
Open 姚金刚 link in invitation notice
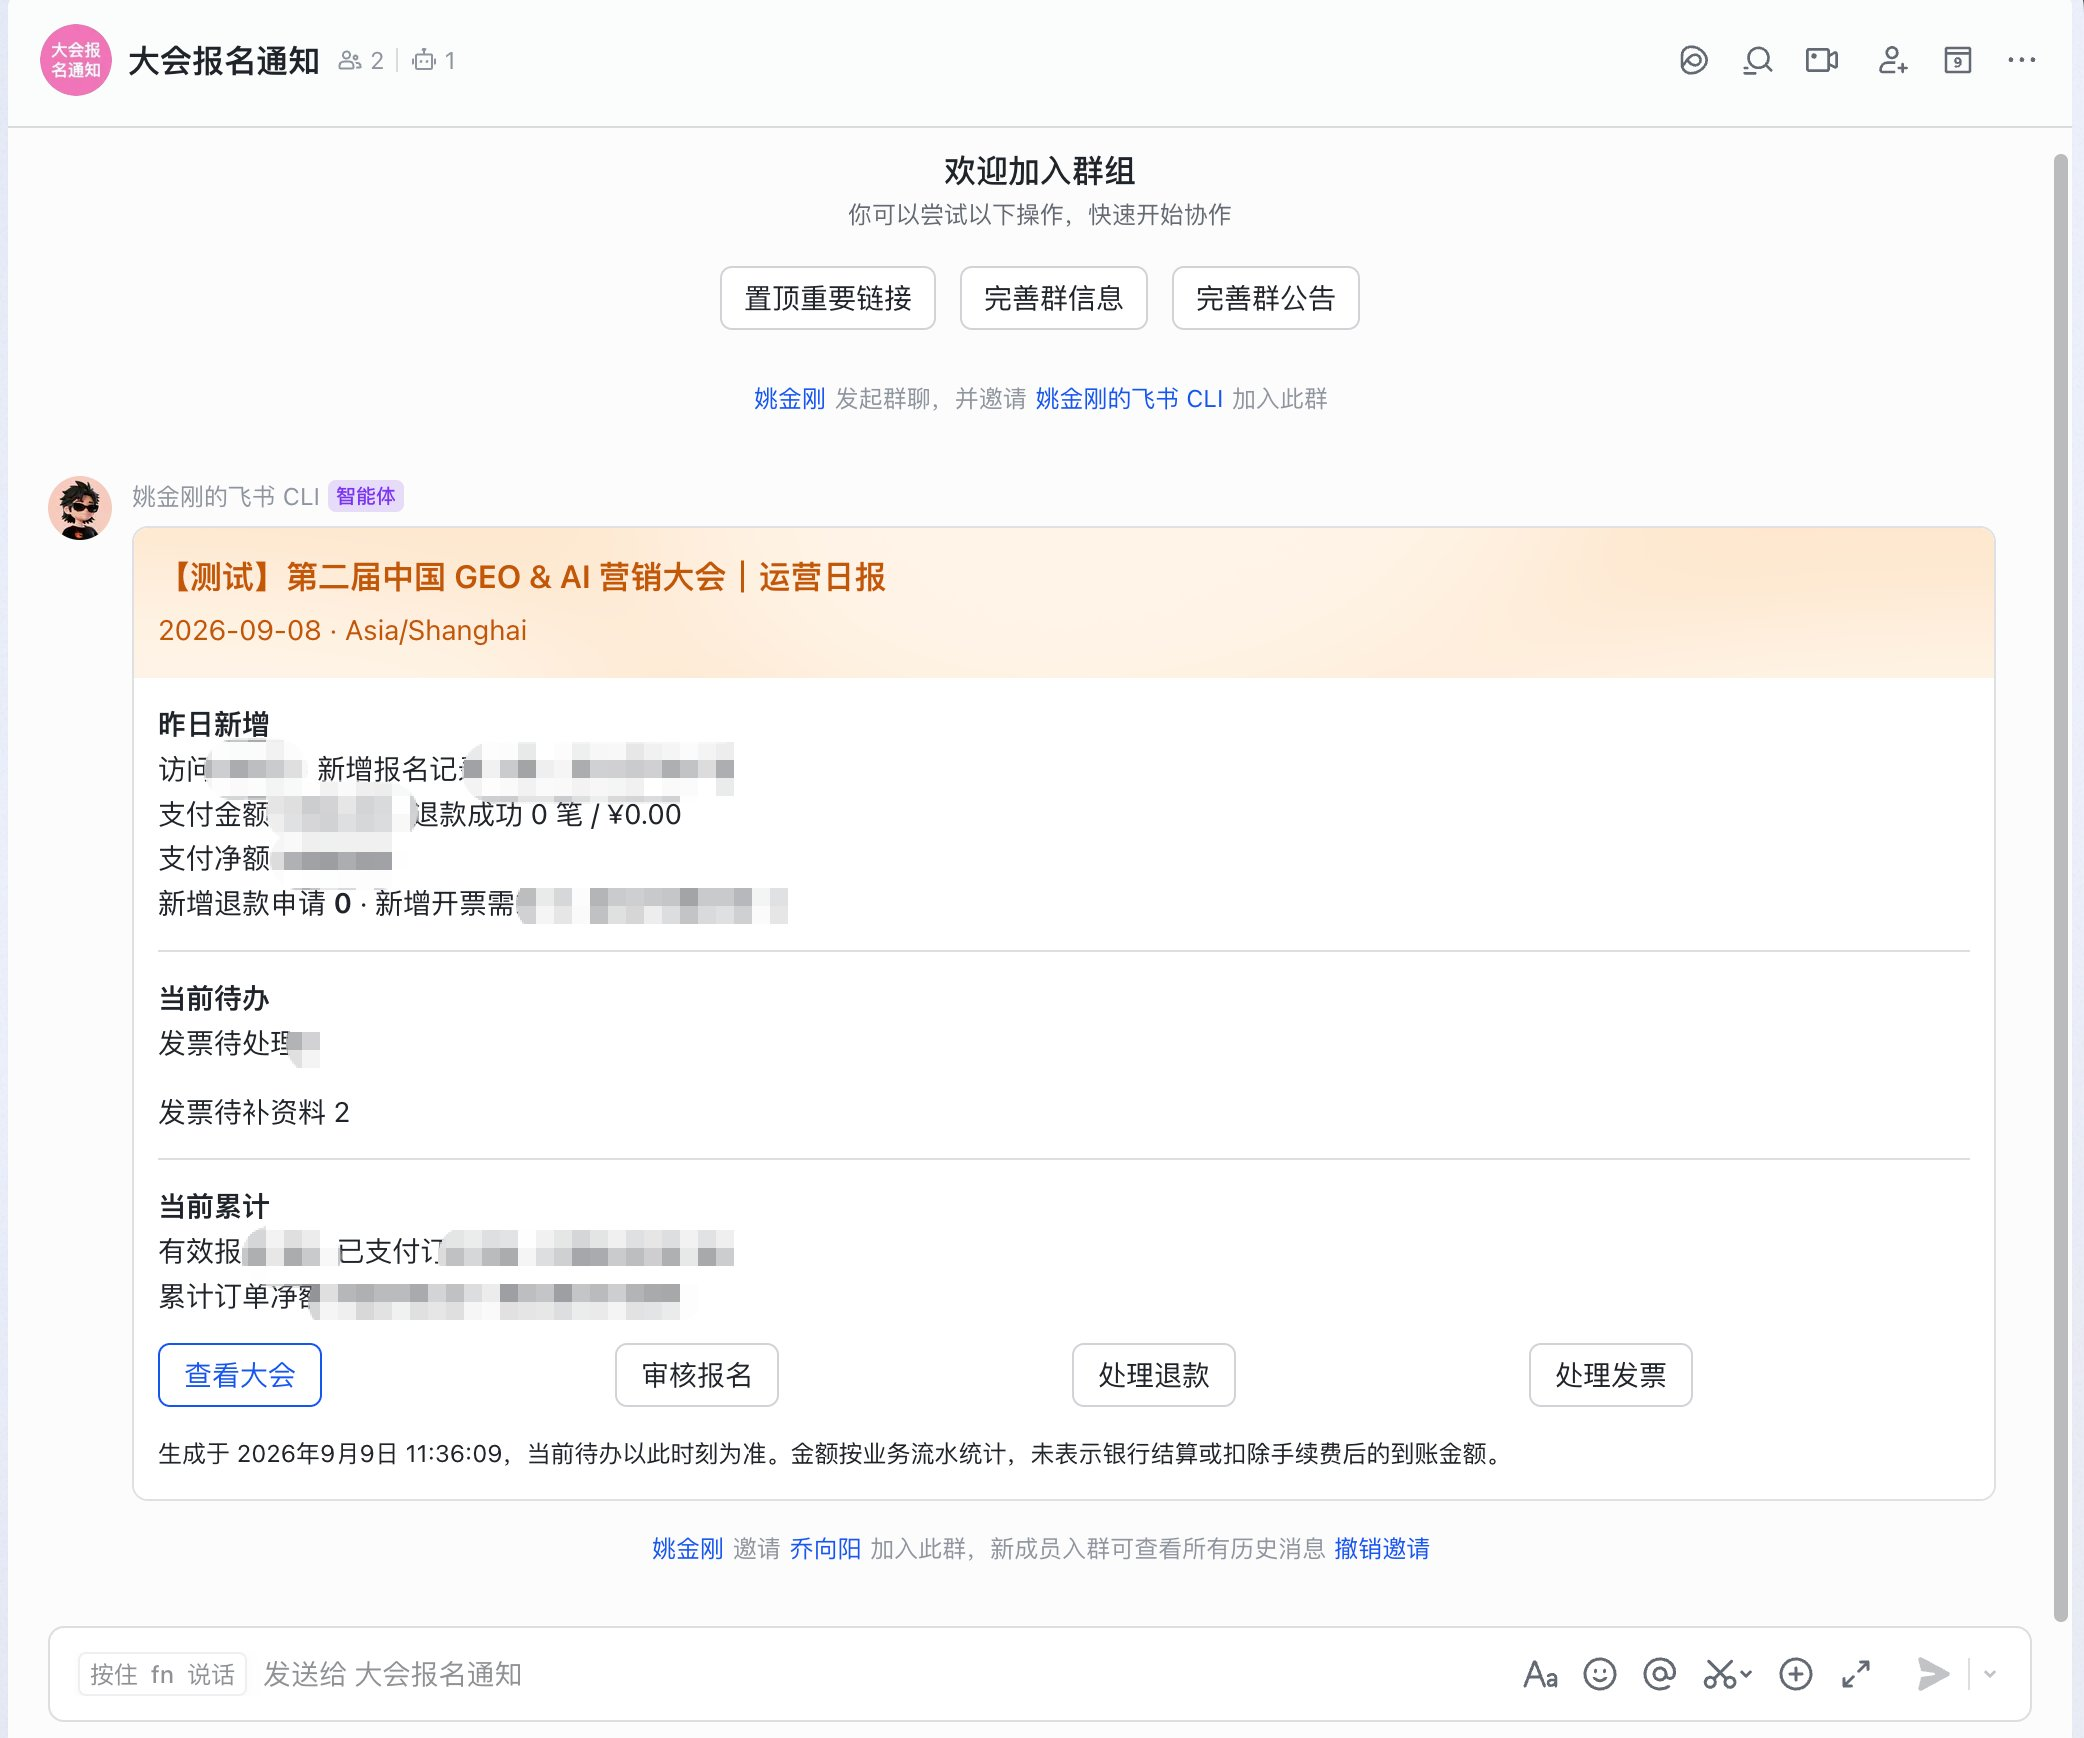pos(687,1549)
